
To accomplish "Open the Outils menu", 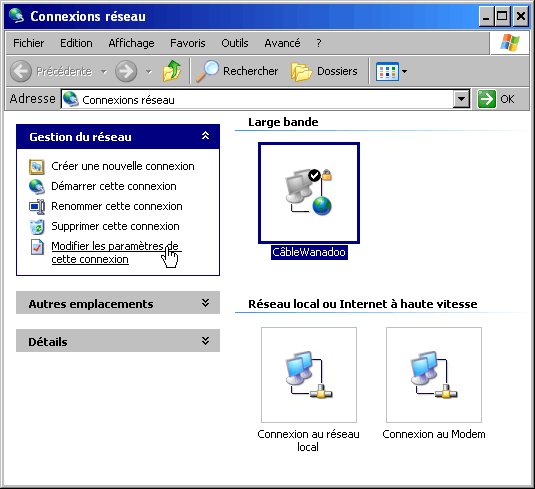I will [x=235, y=43].
